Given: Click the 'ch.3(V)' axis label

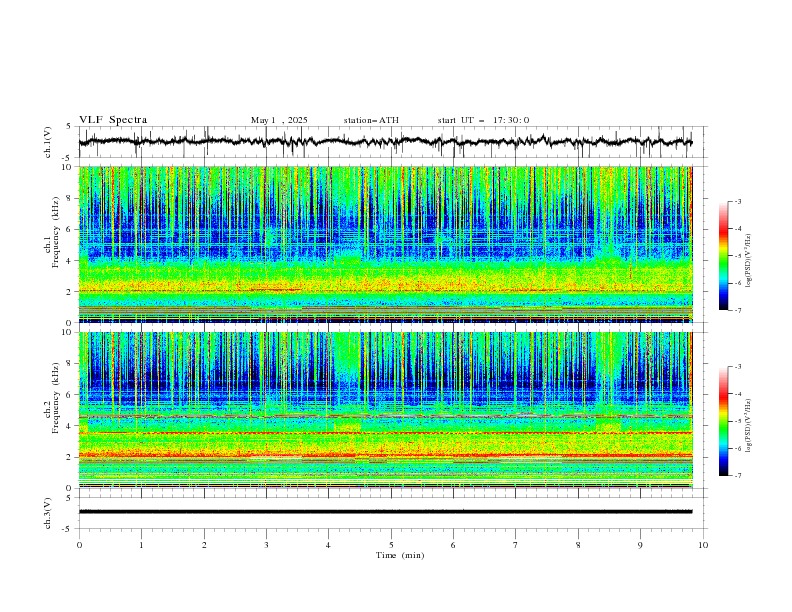Looking at the screenshot, I should pyautogui.click(x=48, y=513).
